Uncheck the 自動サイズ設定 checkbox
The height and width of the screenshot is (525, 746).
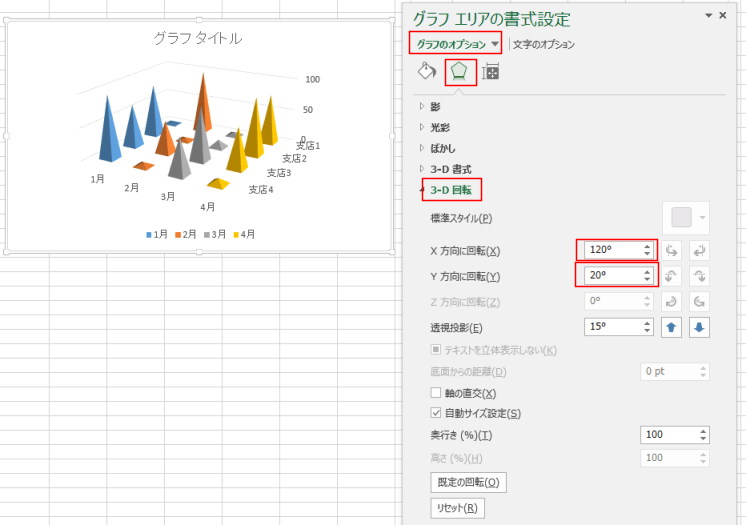coord(435,413)
